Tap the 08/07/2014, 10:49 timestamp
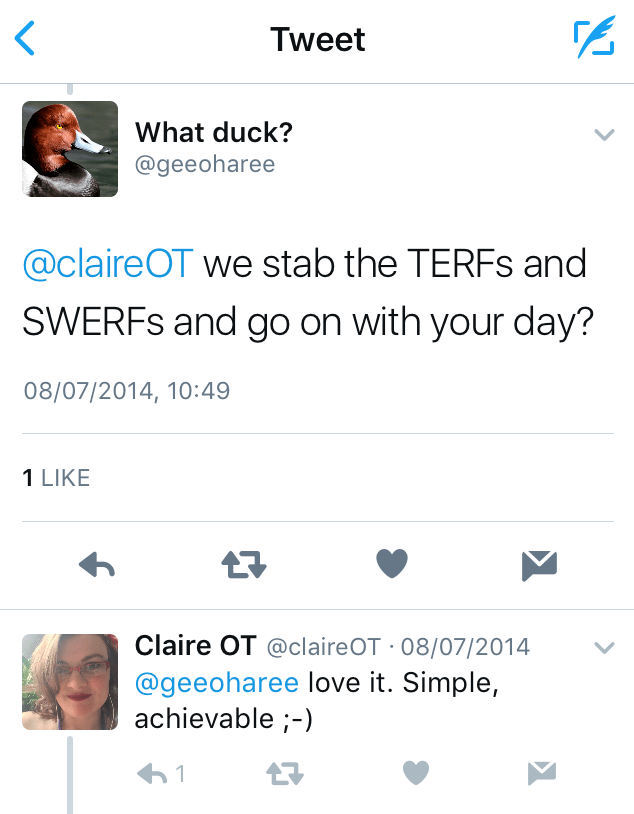The image size is (634, 814). pyautogui.click(x=127, y=389)
